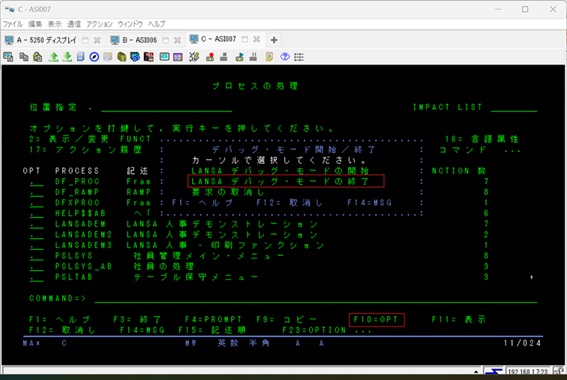Switch to the B - ASI006 session tab

pyautogui.click(x=139, y=40)
